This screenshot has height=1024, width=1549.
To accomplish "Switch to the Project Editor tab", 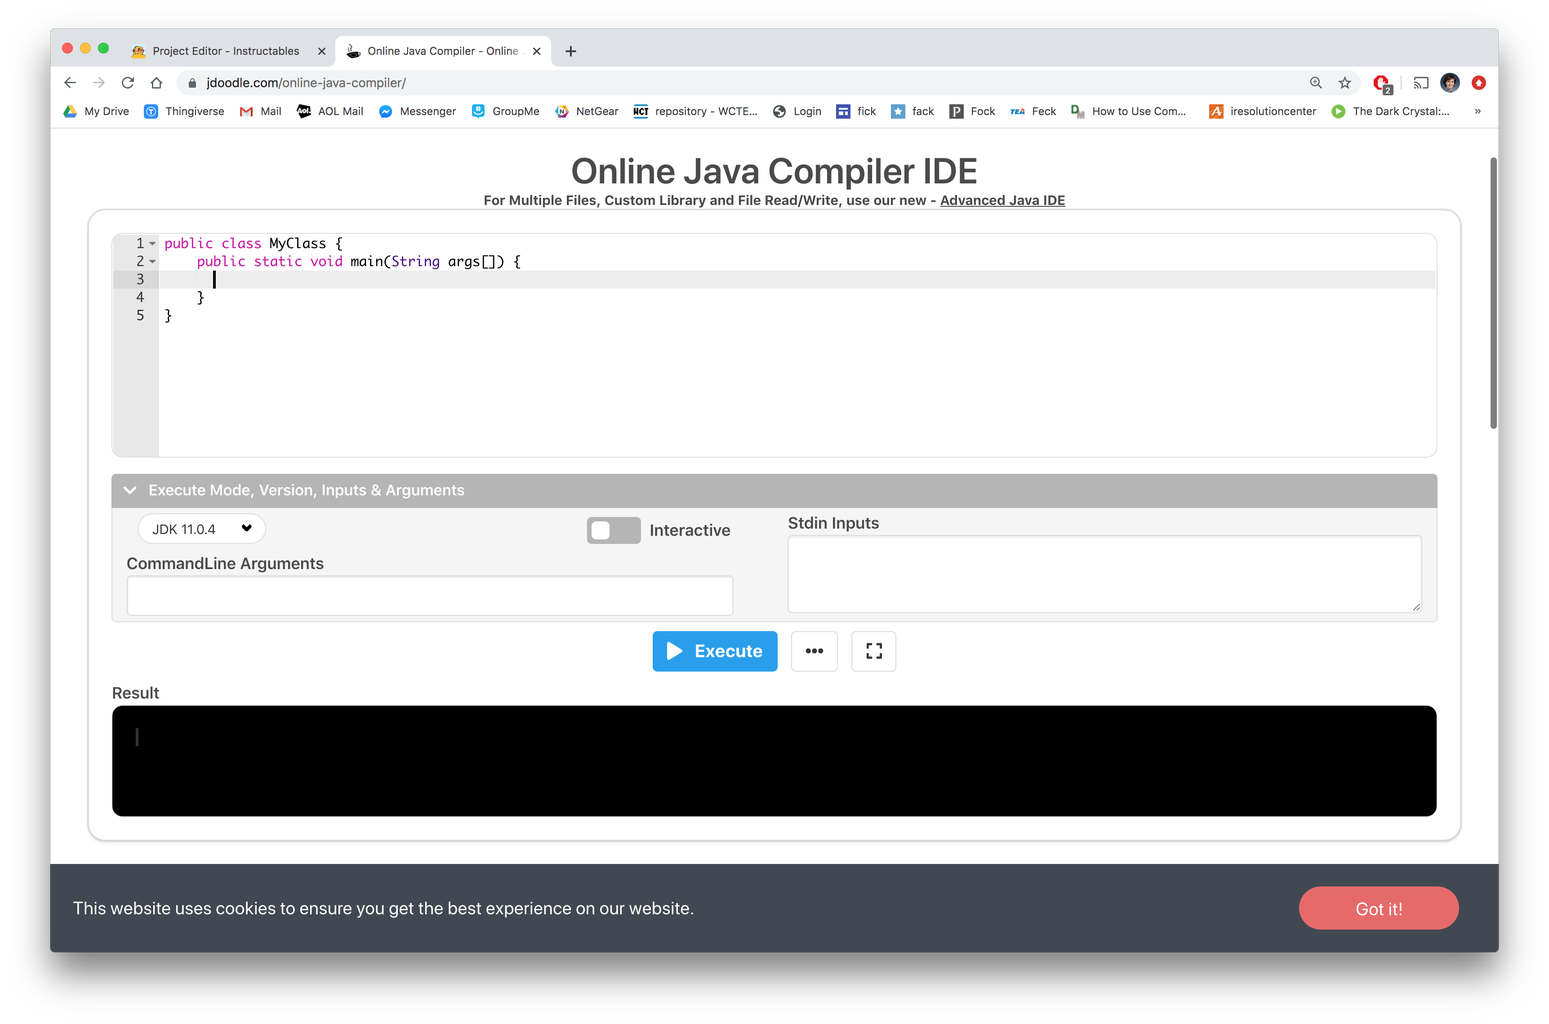I will pos(225,50).
